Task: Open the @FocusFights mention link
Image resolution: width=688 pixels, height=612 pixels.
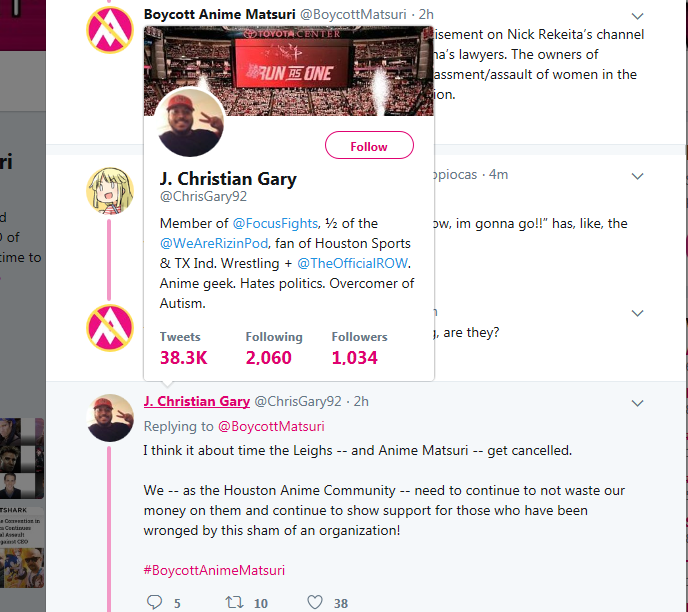Action: tap(275, 223)
